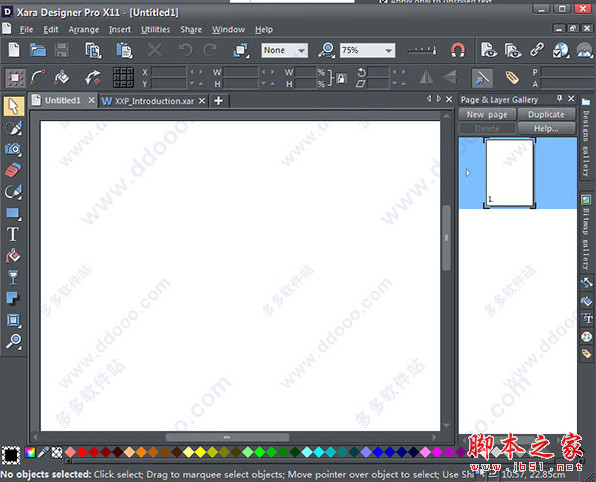Select the Transparency wine glass tool
This screenshot has width=596, height=482.
(13, 277)
